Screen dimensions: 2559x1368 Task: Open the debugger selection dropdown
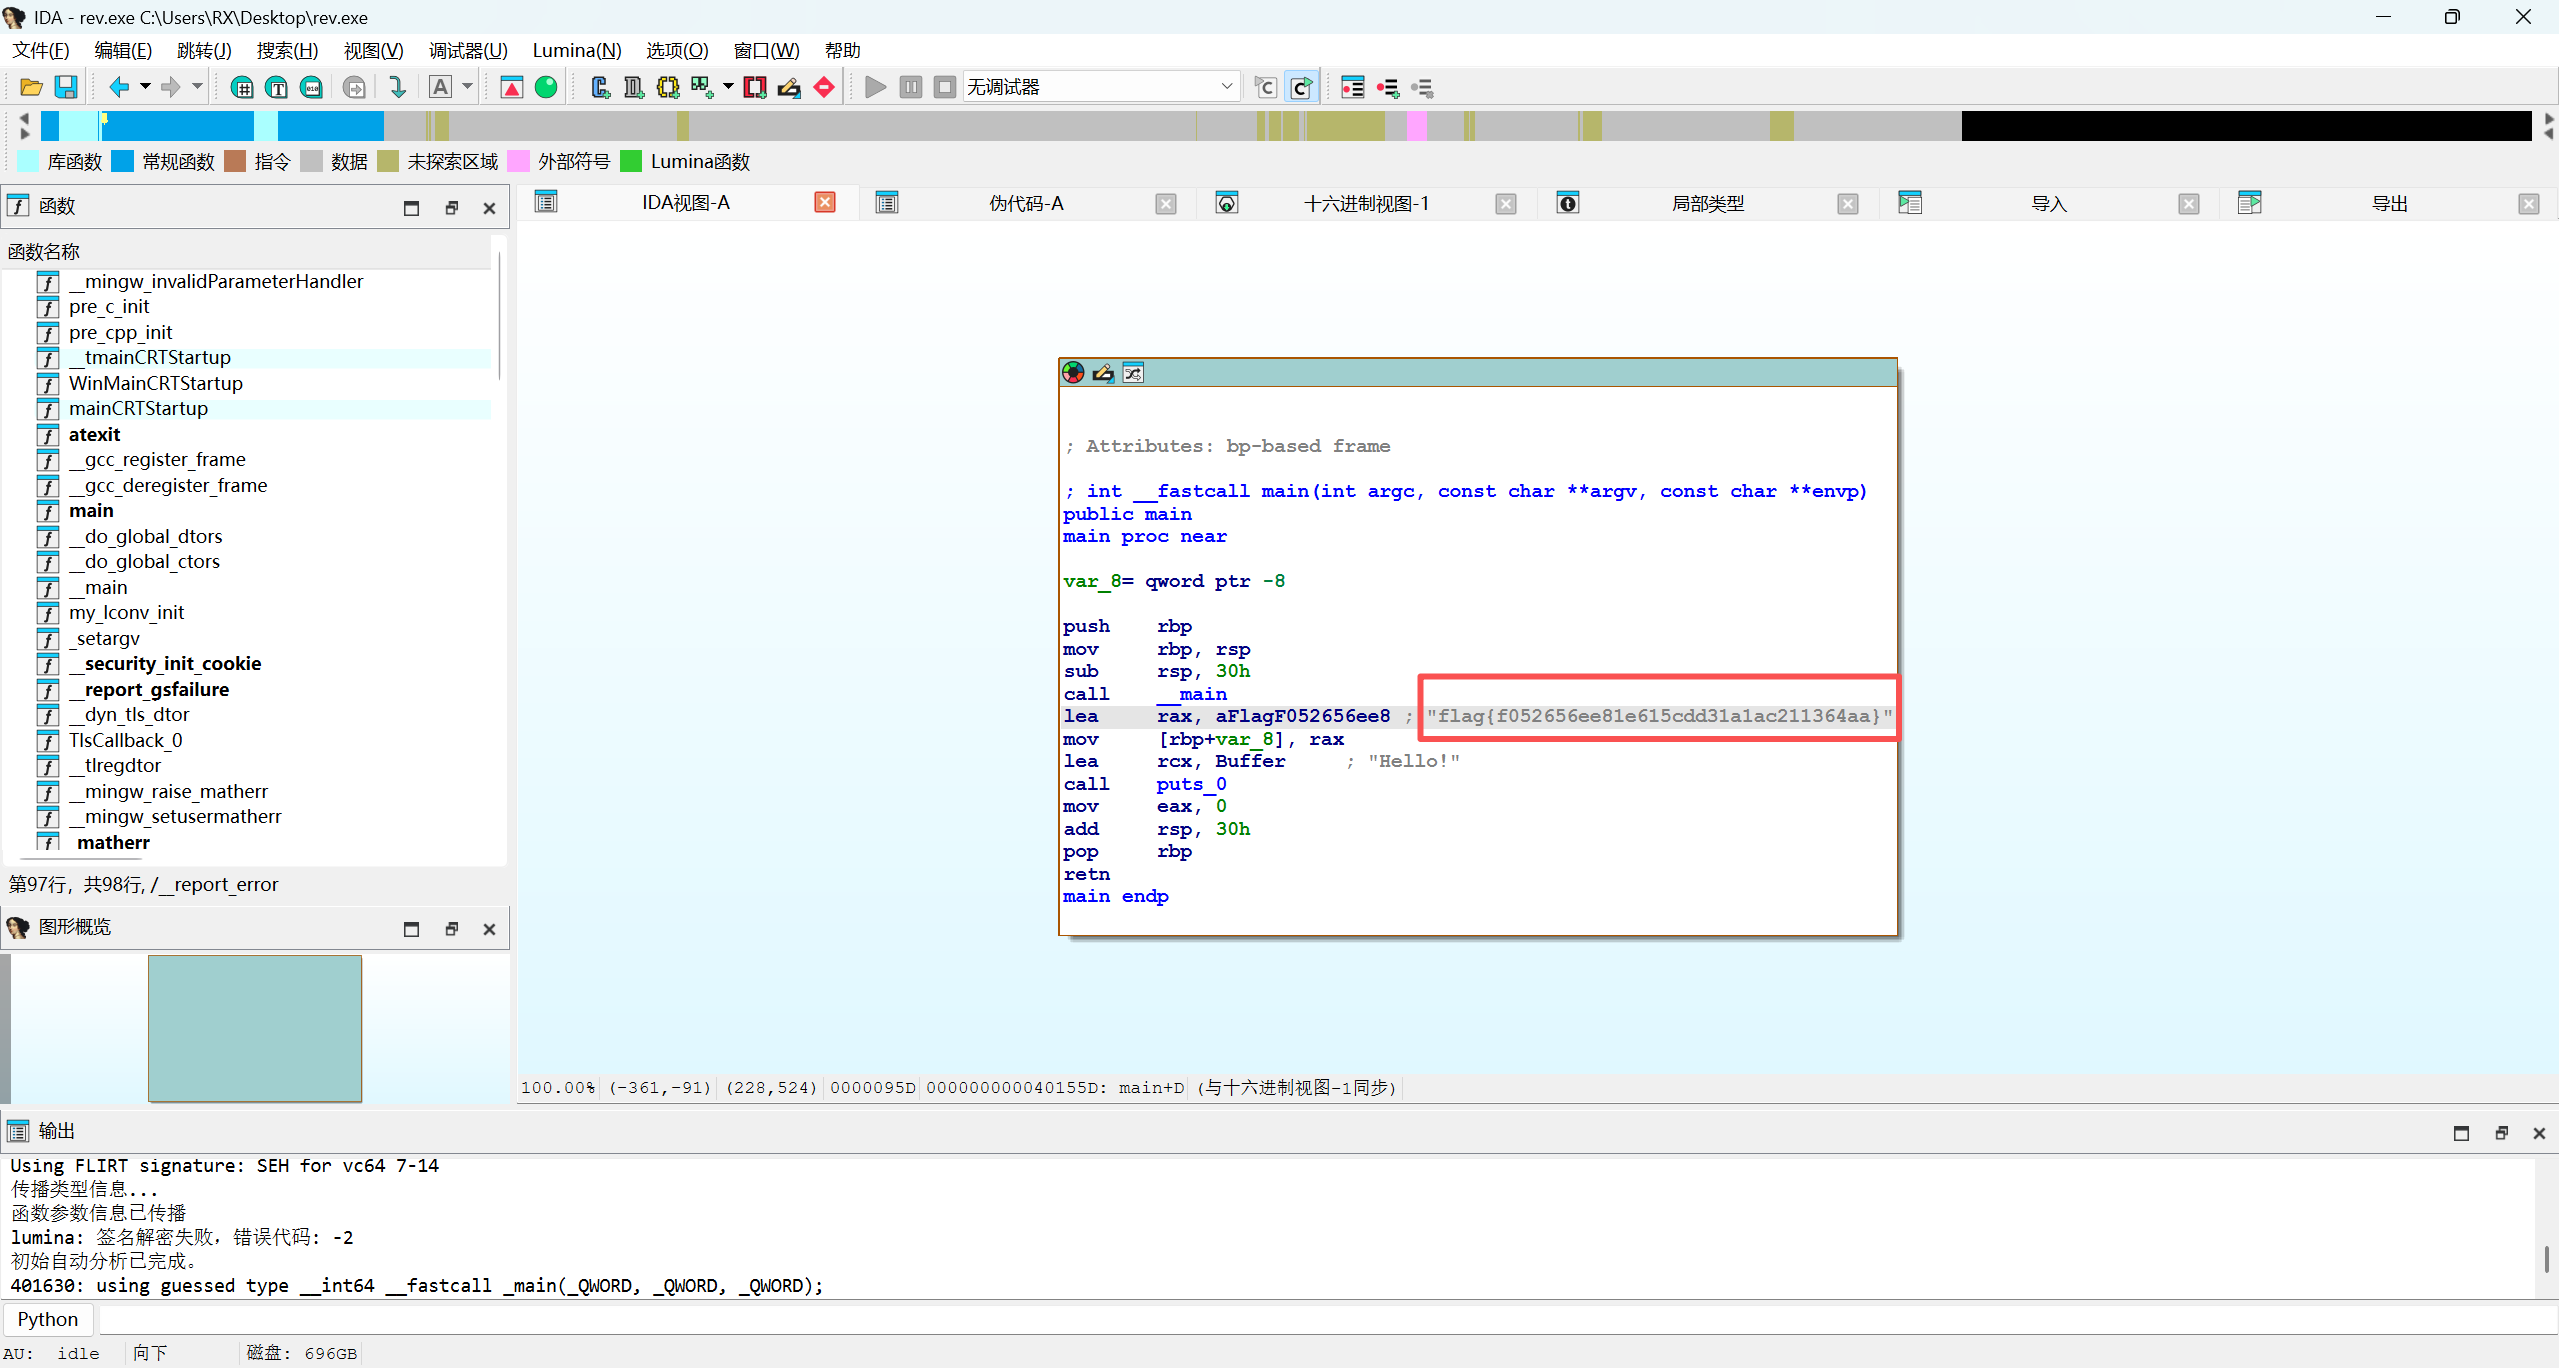coord(1226,87)
